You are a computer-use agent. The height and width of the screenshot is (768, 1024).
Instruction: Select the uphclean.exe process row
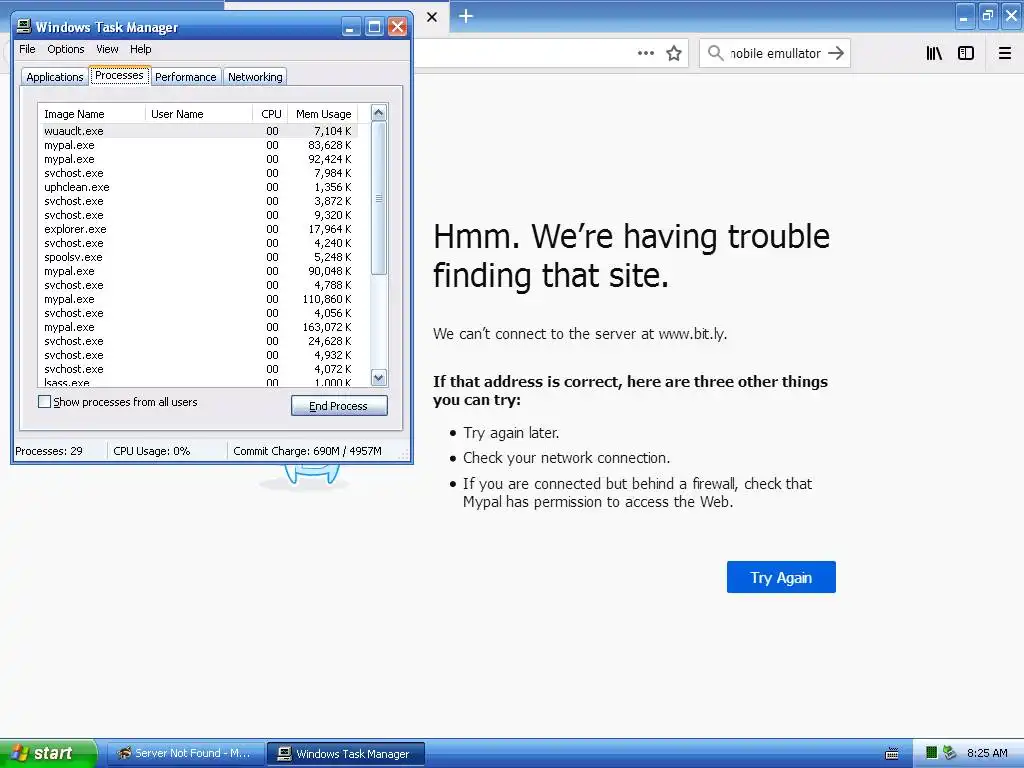(x=199, y=187)
